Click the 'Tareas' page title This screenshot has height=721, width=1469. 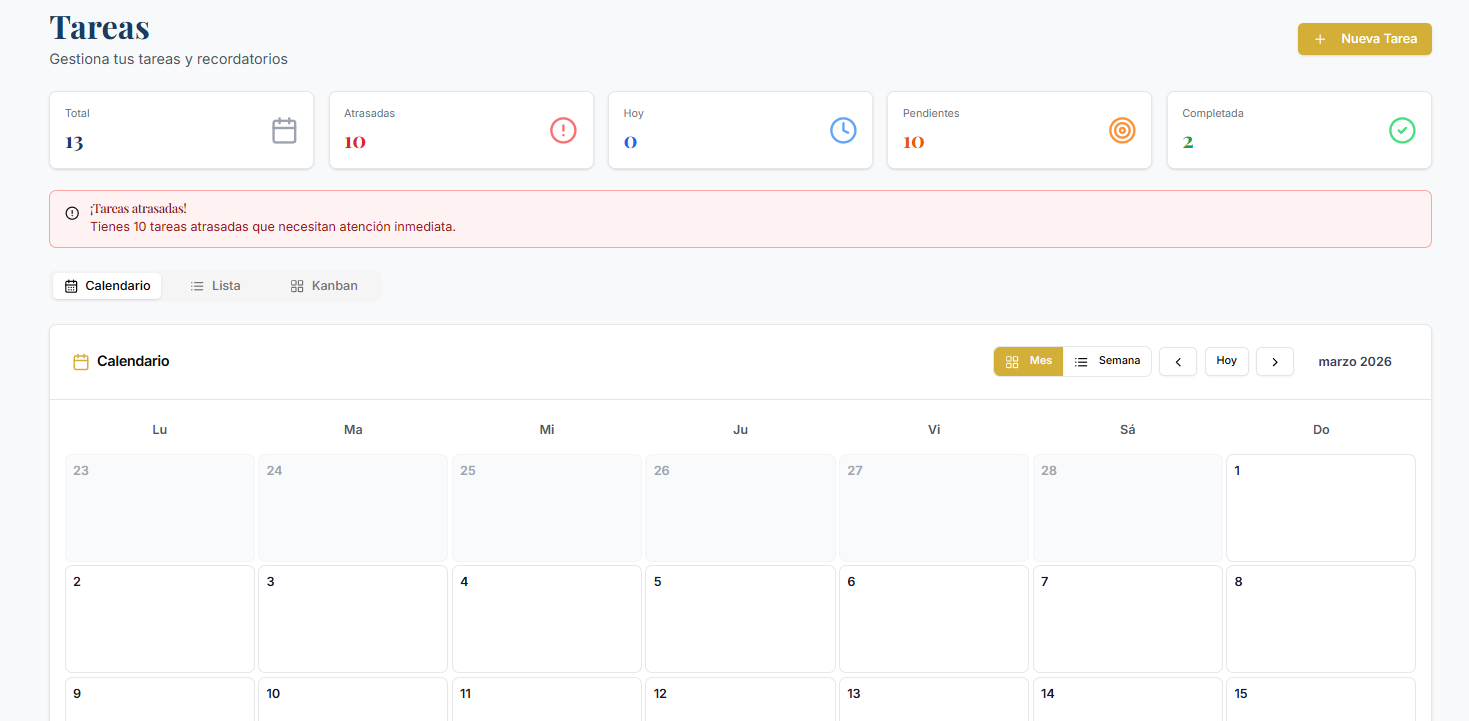(x=100, y=27)
